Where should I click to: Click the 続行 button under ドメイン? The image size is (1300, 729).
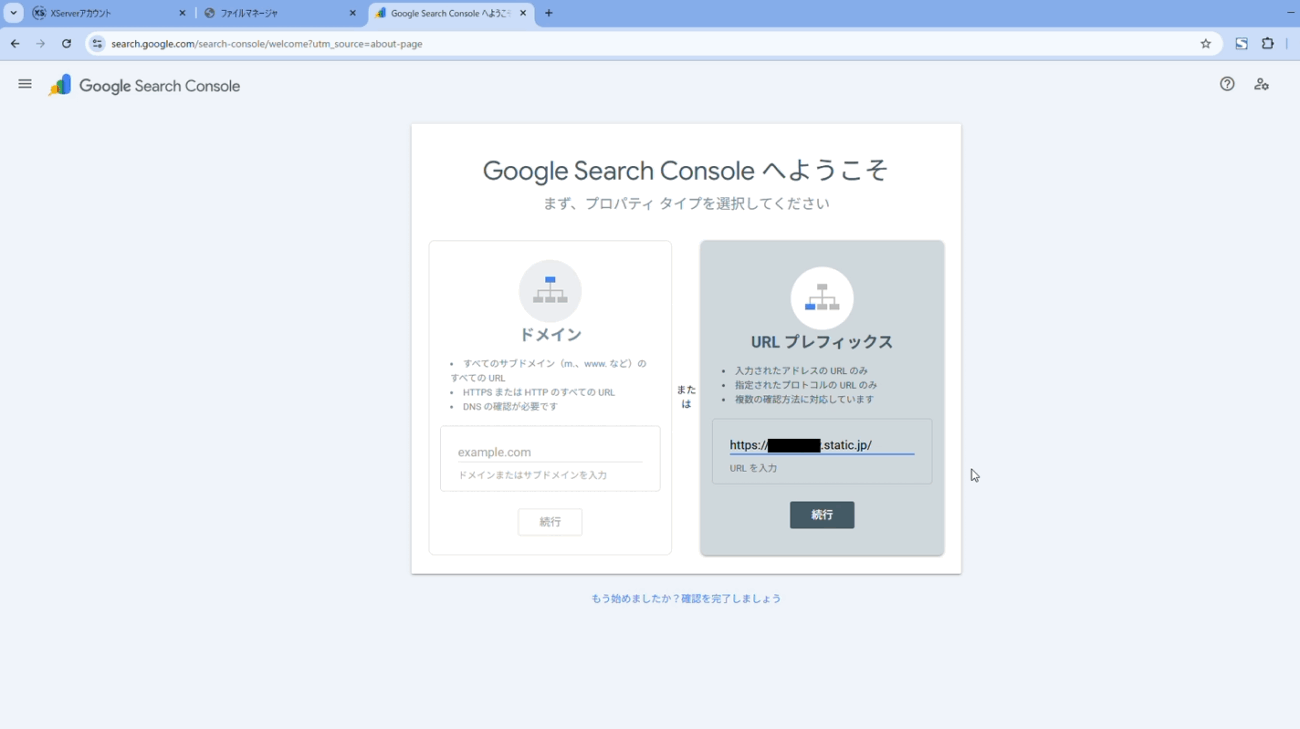pyautogui.click(x=549, y=522)
